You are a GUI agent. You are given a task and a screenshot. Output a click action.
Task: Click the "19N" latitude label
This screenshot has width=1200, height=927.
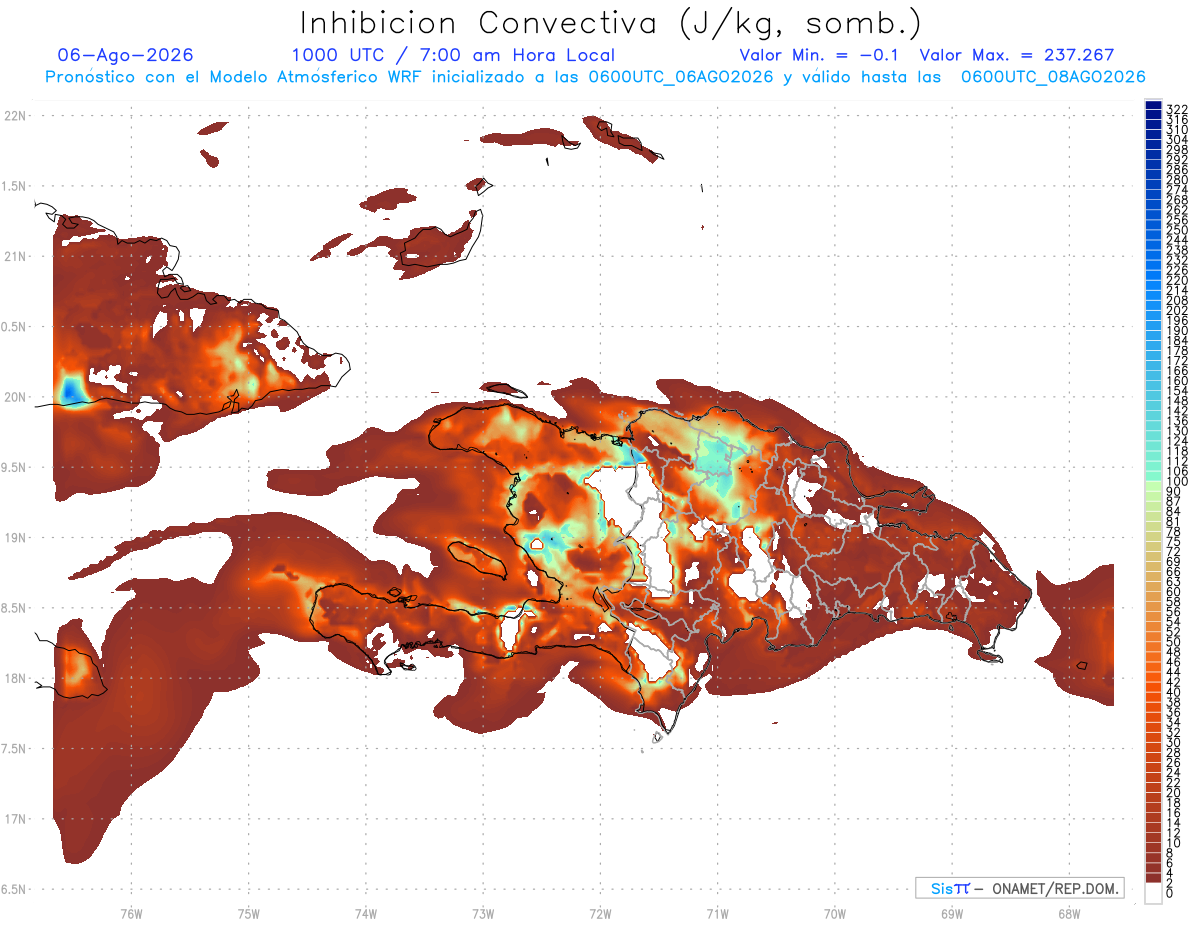(x=15, y=537)
